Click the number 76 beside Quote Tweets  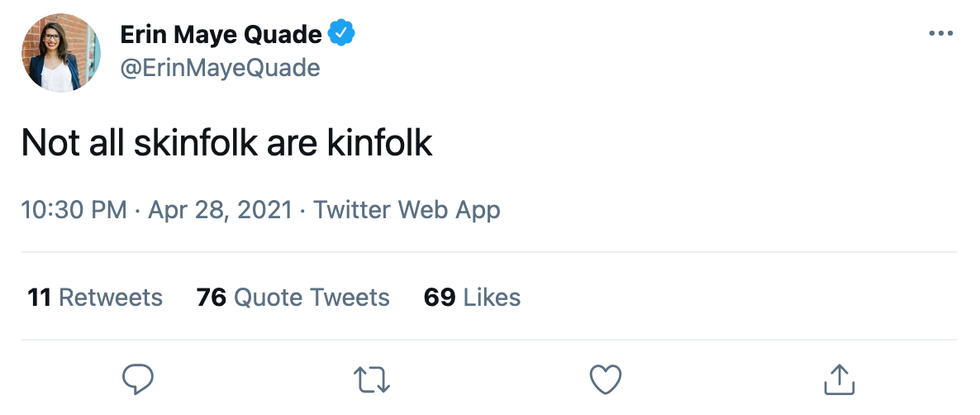pos(211,297)
